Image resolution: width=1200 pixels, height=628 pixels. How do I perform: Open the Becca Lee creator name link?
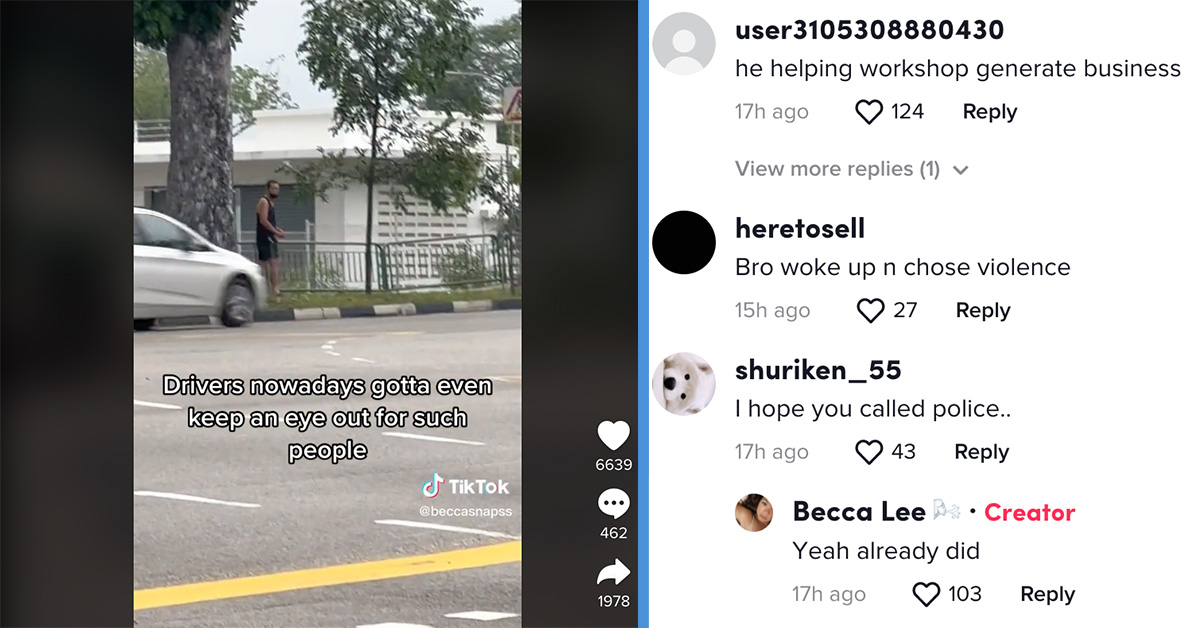click(859, 512)
